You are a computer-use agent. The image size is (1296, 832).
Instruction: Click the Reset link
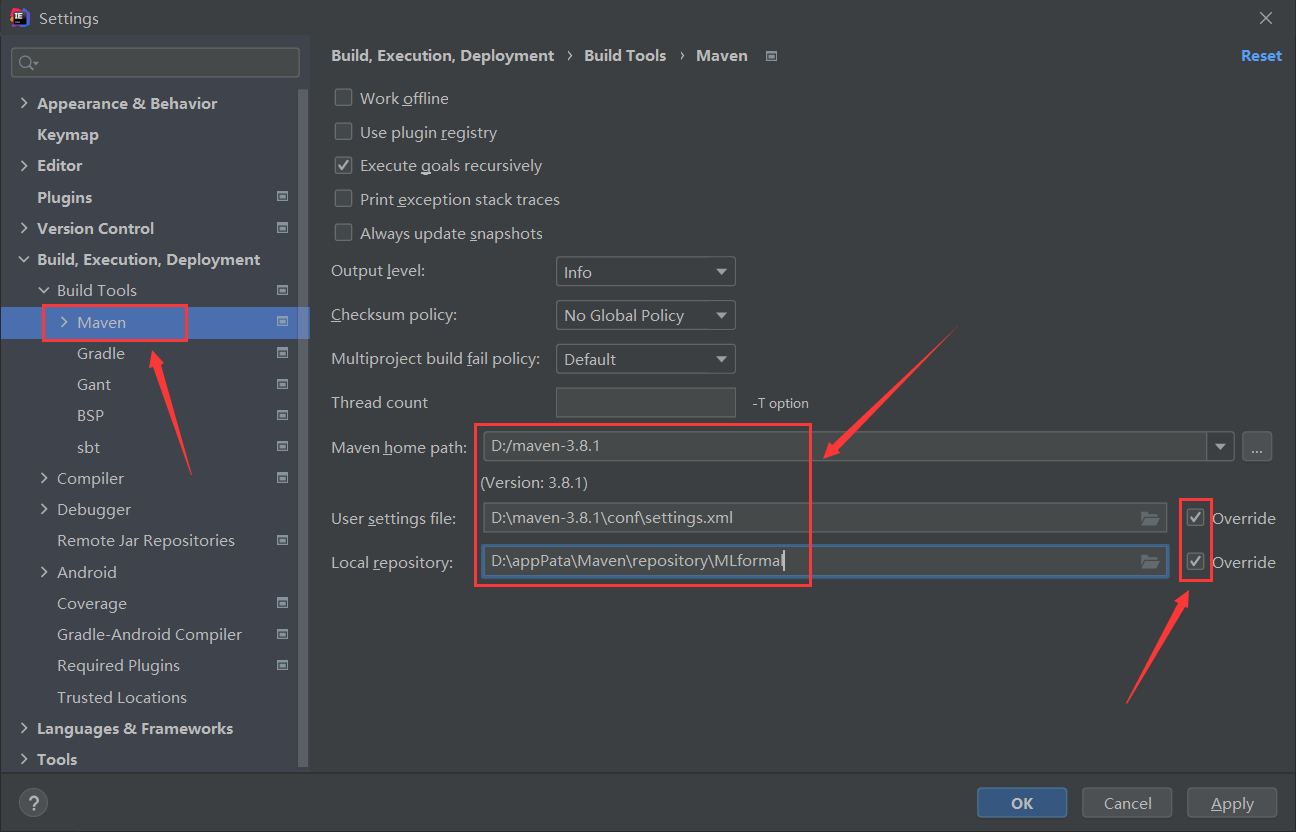click(1261, 56)
